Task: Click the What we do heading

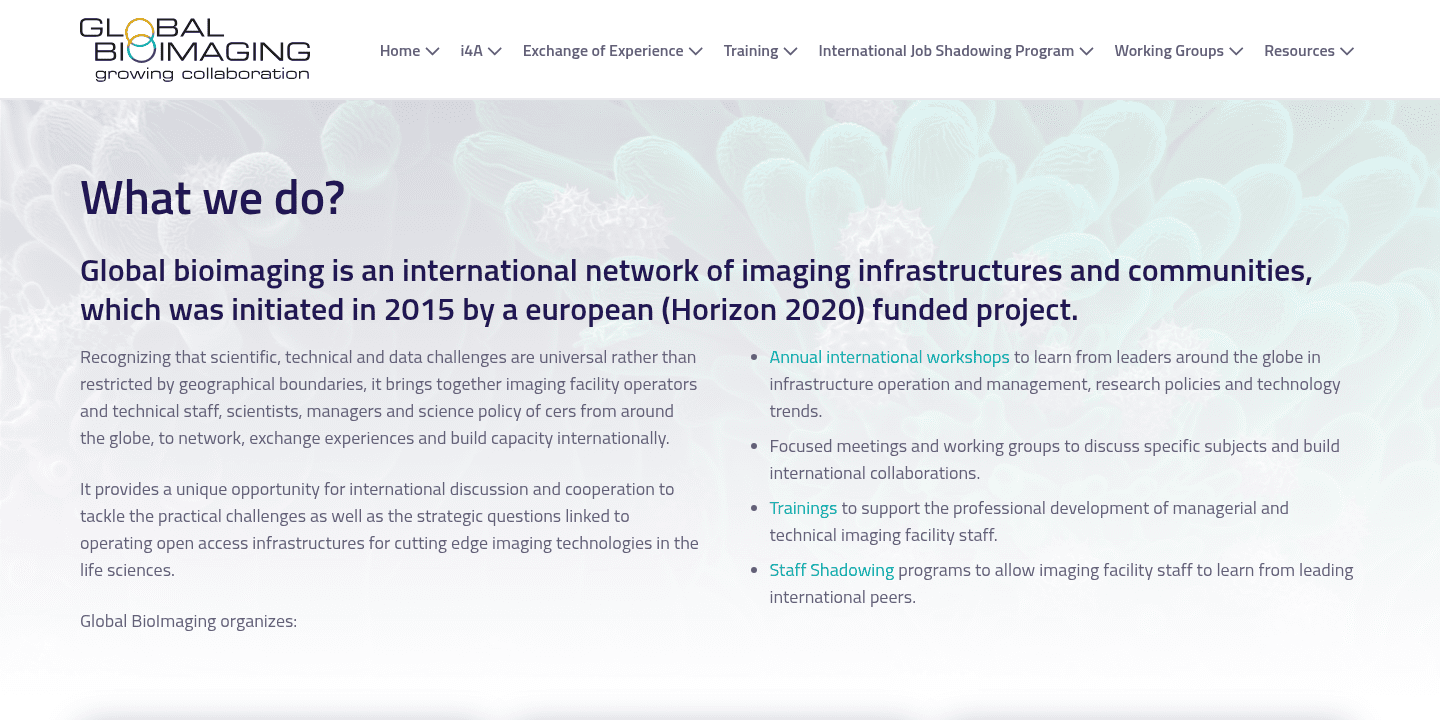Action: click(212, 197)
